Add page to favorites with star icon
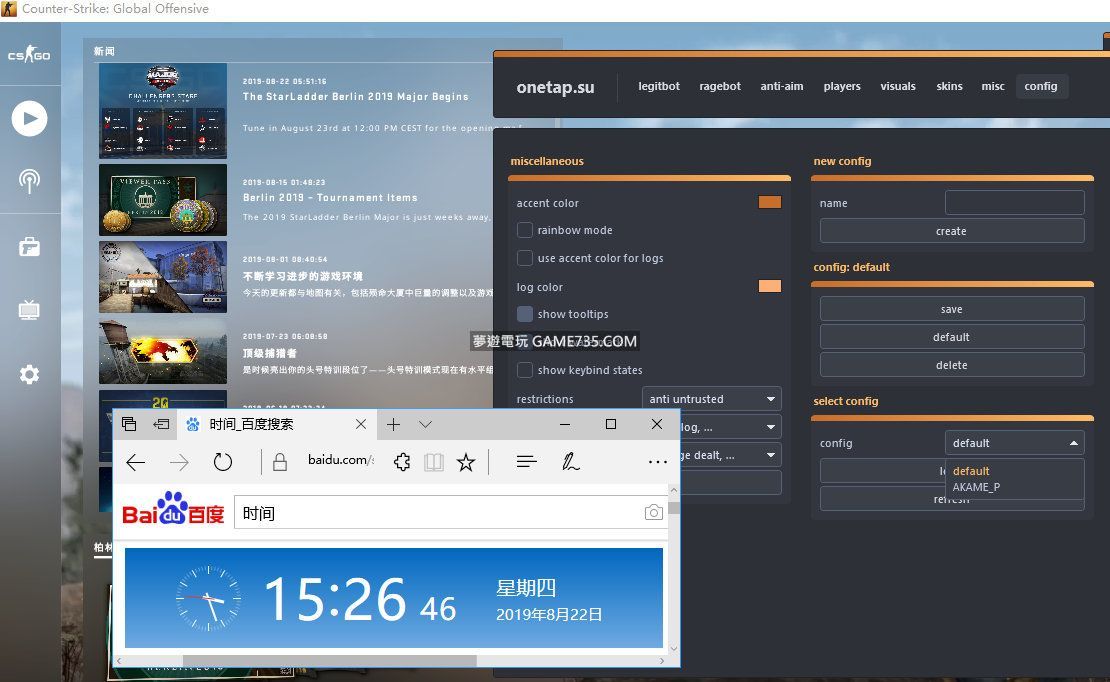 point(465,462)
